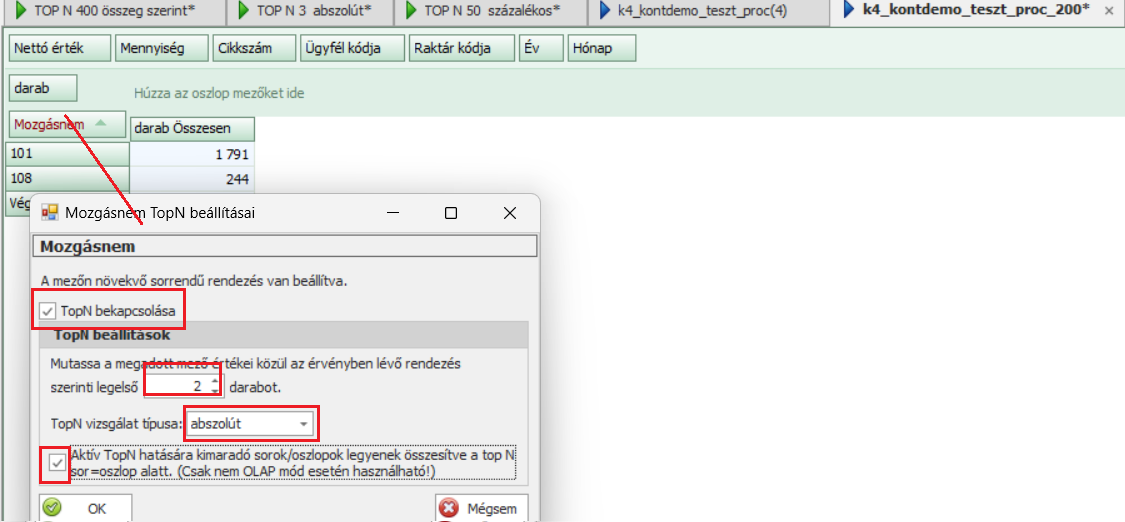Minimize the TopN settings dialog

[393, 212]
